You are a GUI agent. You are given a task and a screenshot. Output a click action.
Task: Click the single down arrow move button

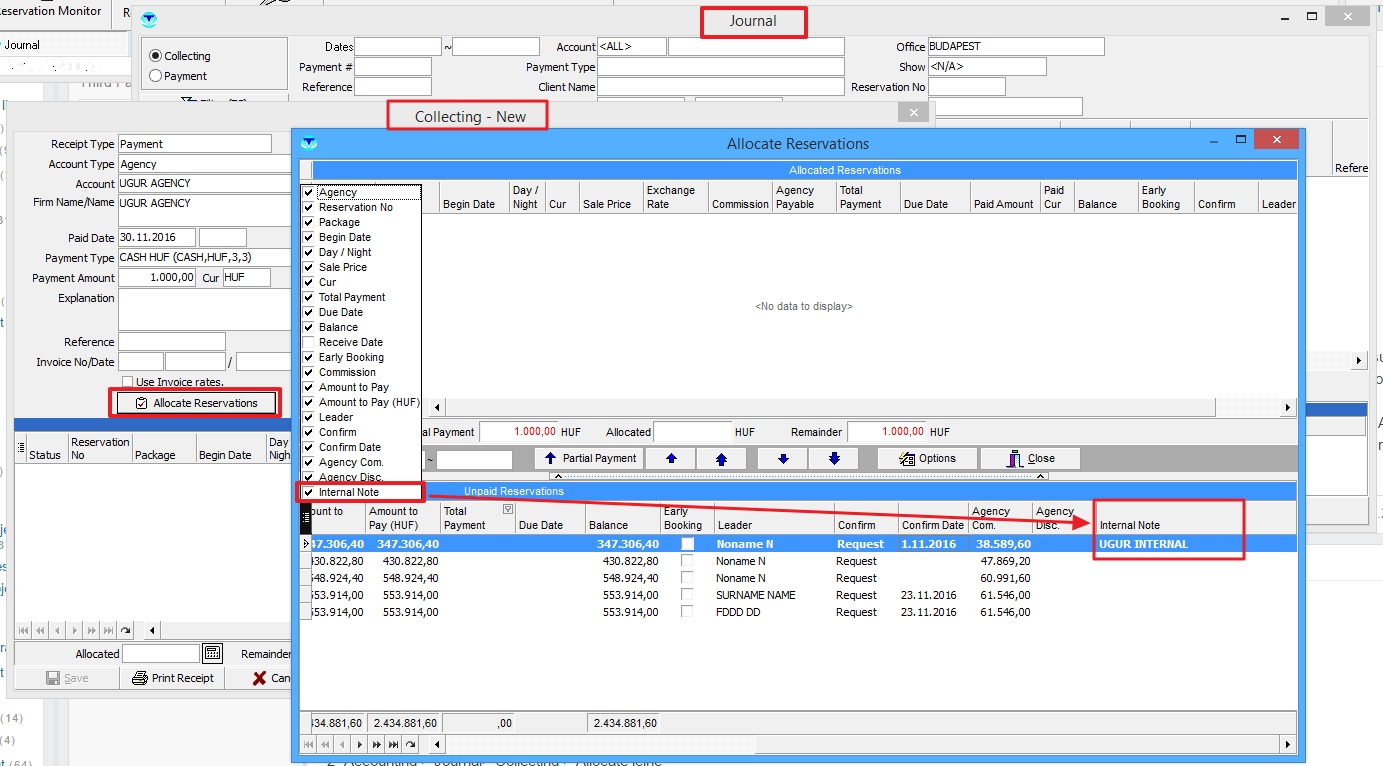pos(783,459)
